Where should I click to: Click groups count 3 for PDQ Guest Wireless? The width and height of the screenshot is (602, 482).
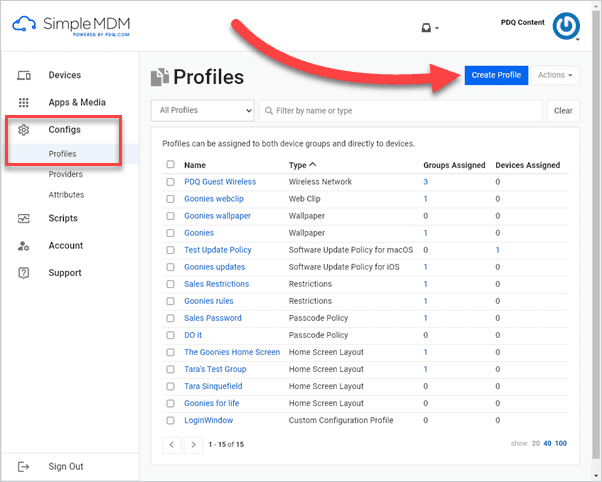point(425,182)
